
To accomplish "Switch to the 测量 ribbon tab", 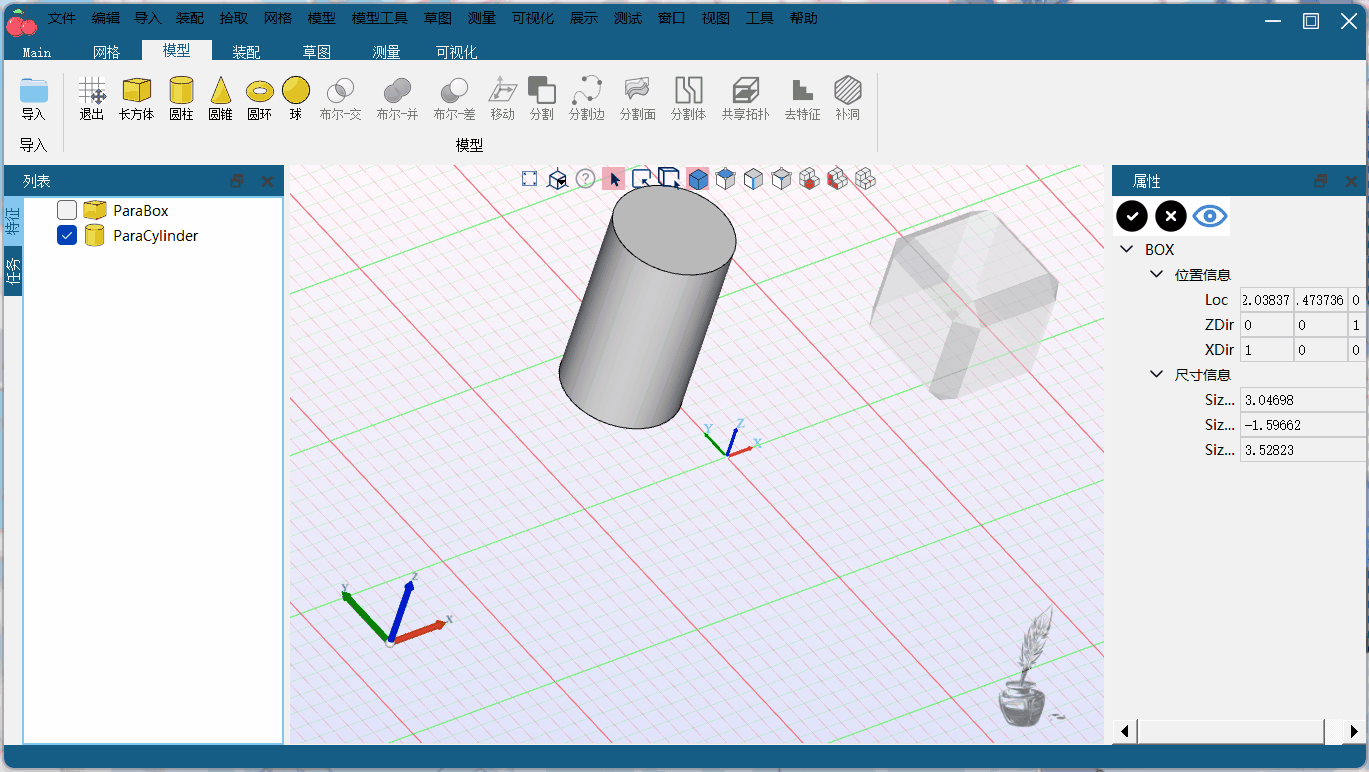I will click(x=386, y=52).
